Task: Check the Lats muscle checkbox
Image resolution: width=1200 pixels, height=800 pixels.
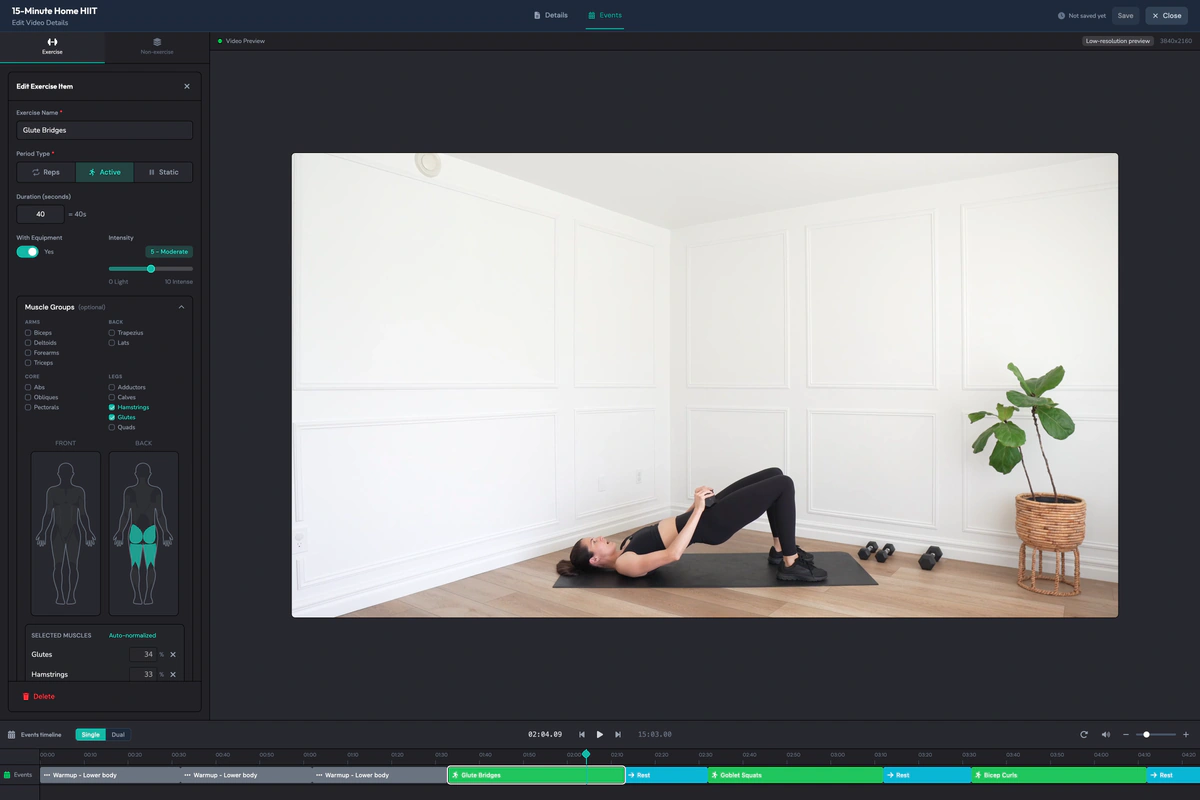Action: [x=112, y=343]
